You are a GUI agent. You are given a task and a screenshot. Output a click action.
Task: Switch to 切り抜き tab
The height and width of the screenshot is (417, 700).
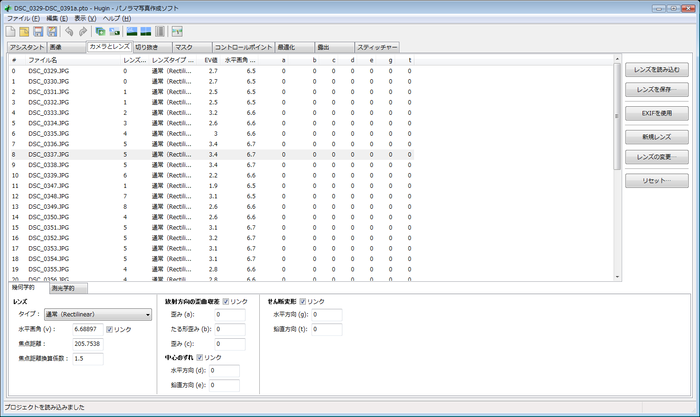click(153, 47)
